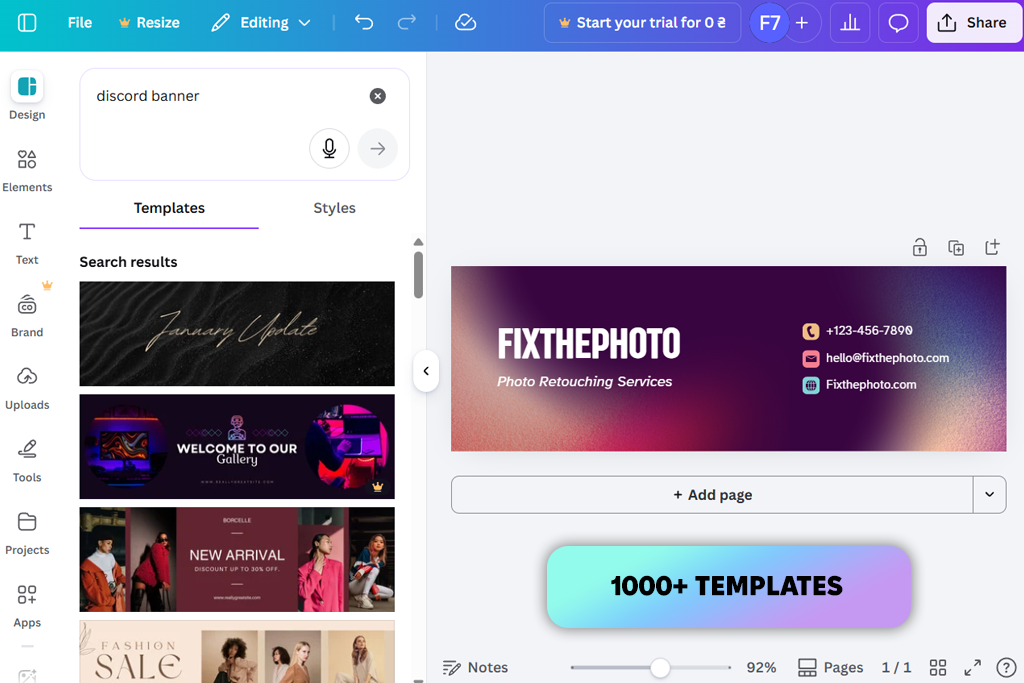1024x683 pixels.
Task: Clear the search text with the X icon
Action: pos(377,96)
